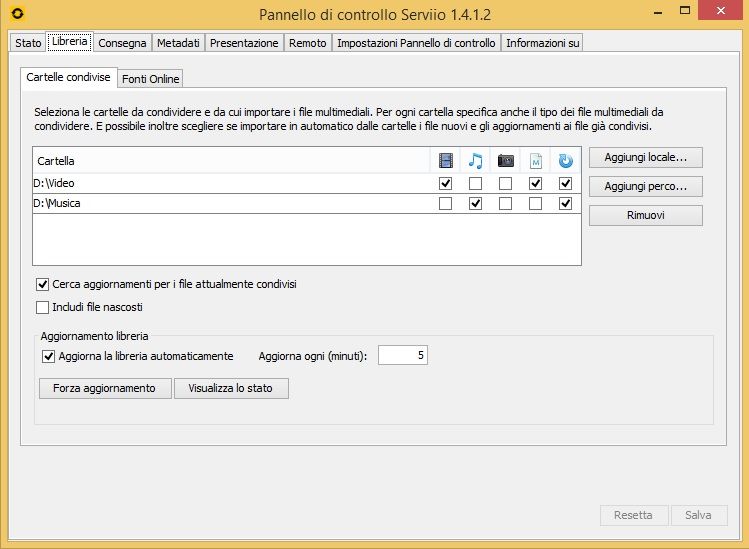The width and height of the screenshot is (749, 549).
Task: Click the camera photo column header icon
Action: click(x=505, y=161)
